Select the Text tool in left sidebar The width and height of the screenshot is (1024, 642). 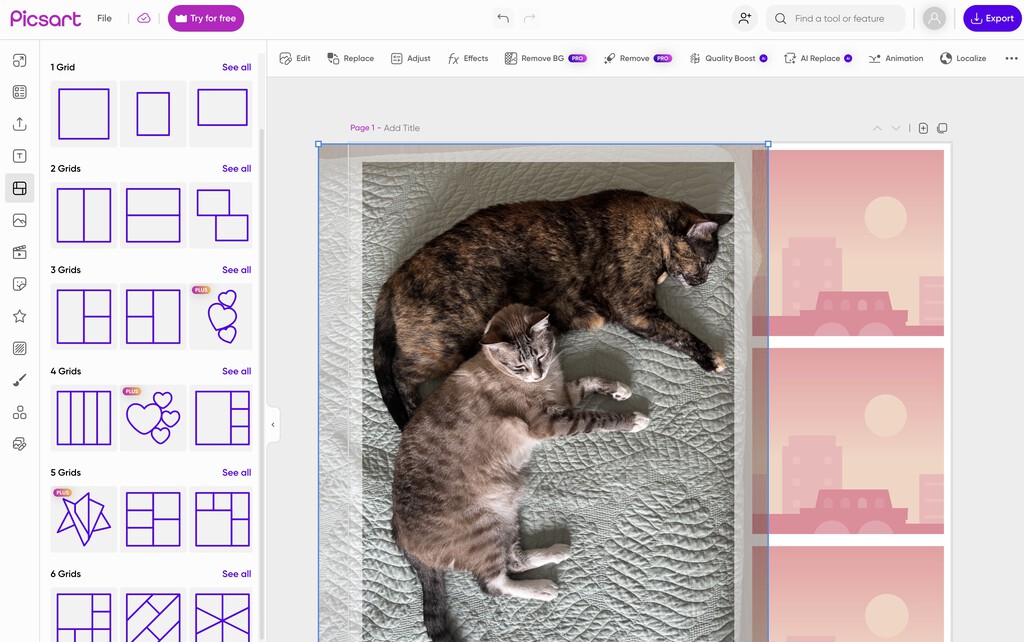19,156
